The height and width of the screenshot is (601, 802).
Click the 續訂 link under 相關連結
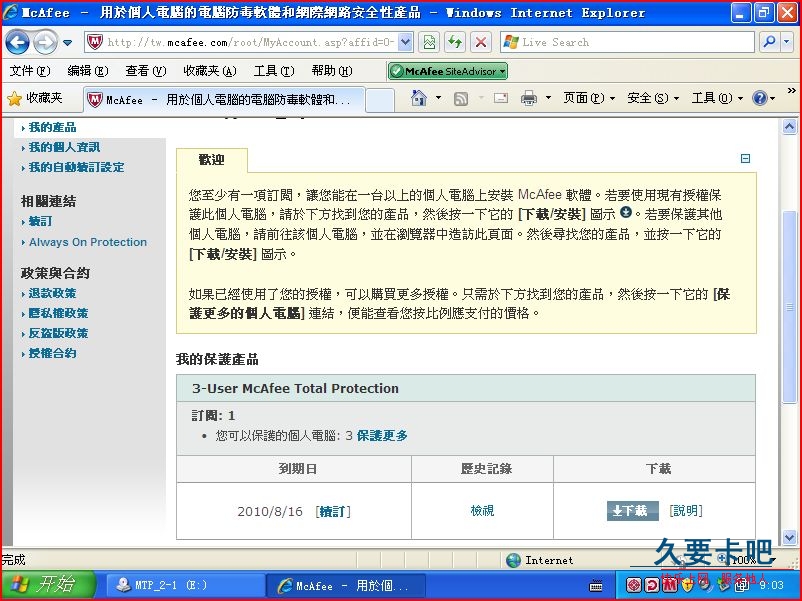(x=40, y=221)
